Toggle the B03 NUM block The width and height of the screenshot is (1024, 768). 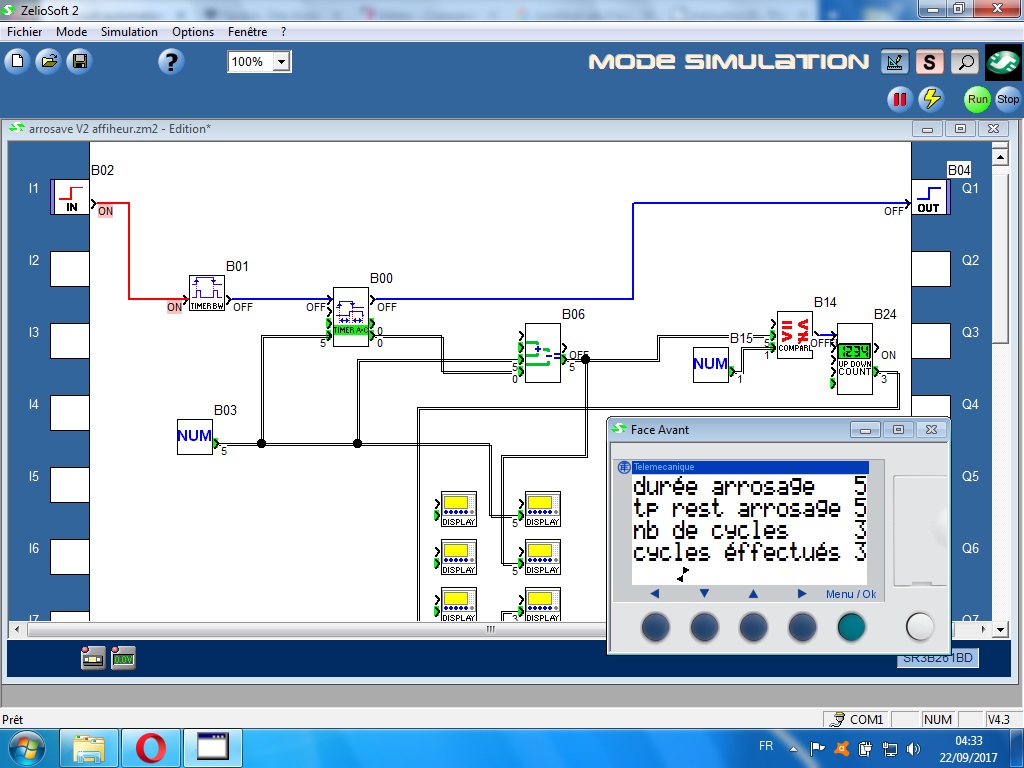pos(195,437)
